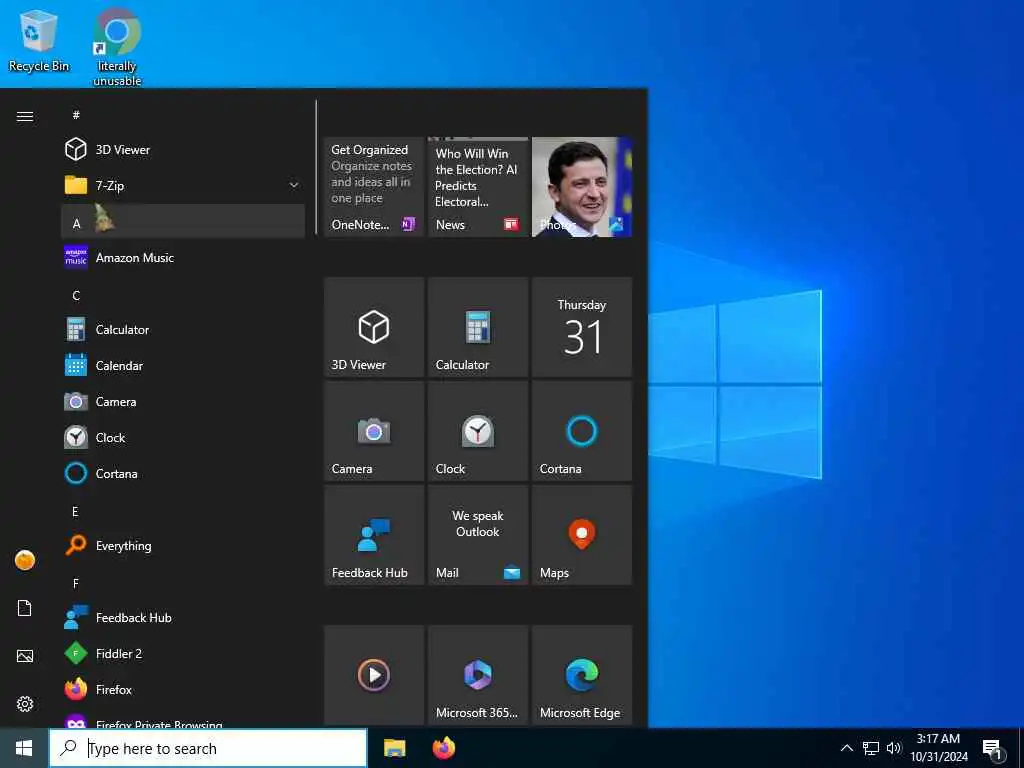Open the Camera tile

374,431
